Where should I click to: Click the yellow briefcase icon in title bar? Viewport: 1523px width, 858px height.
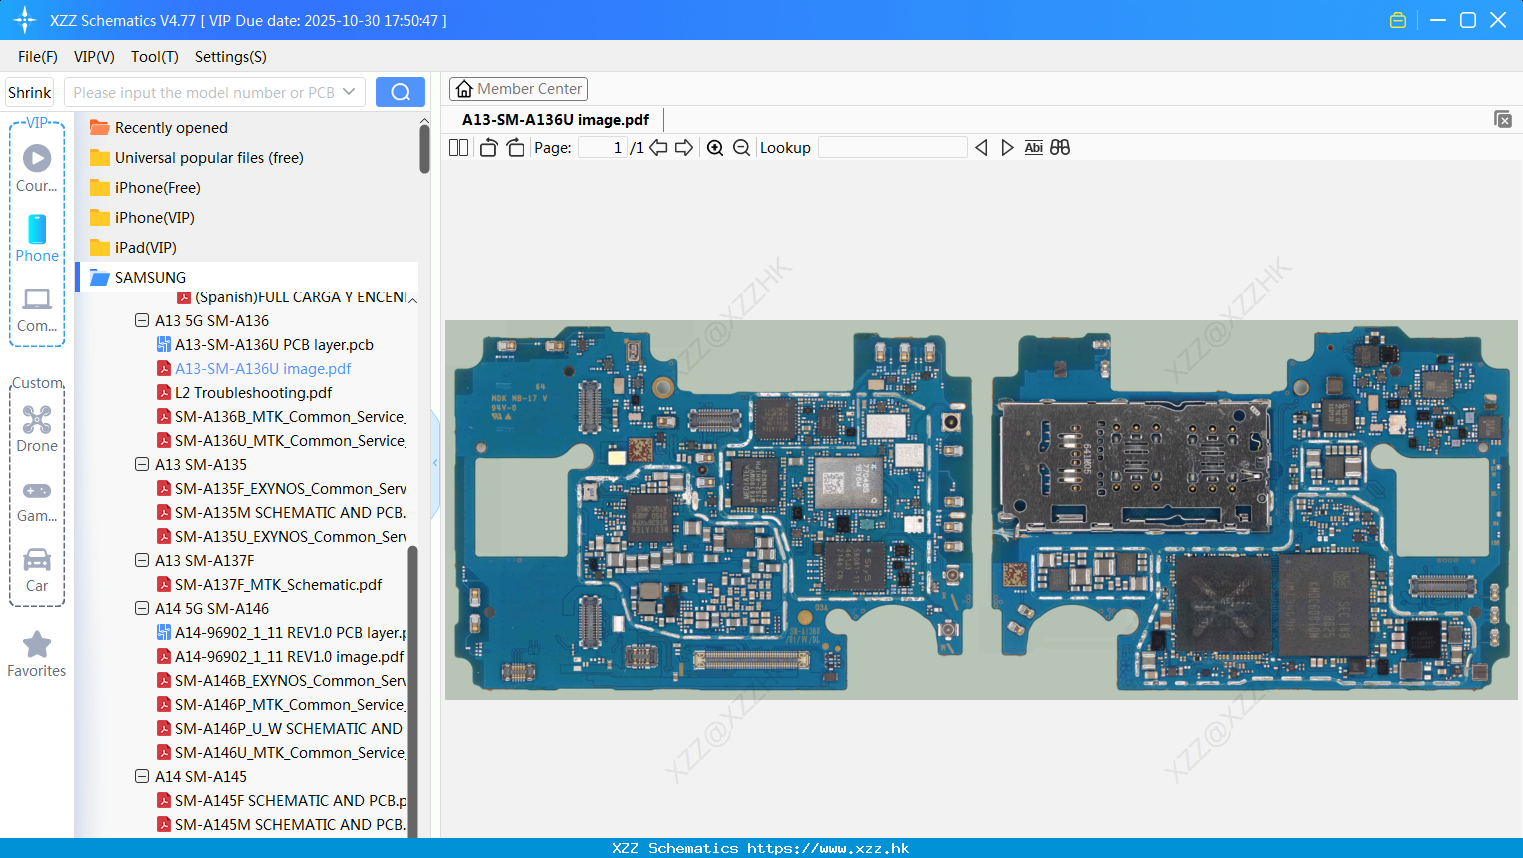point(1398,20)
